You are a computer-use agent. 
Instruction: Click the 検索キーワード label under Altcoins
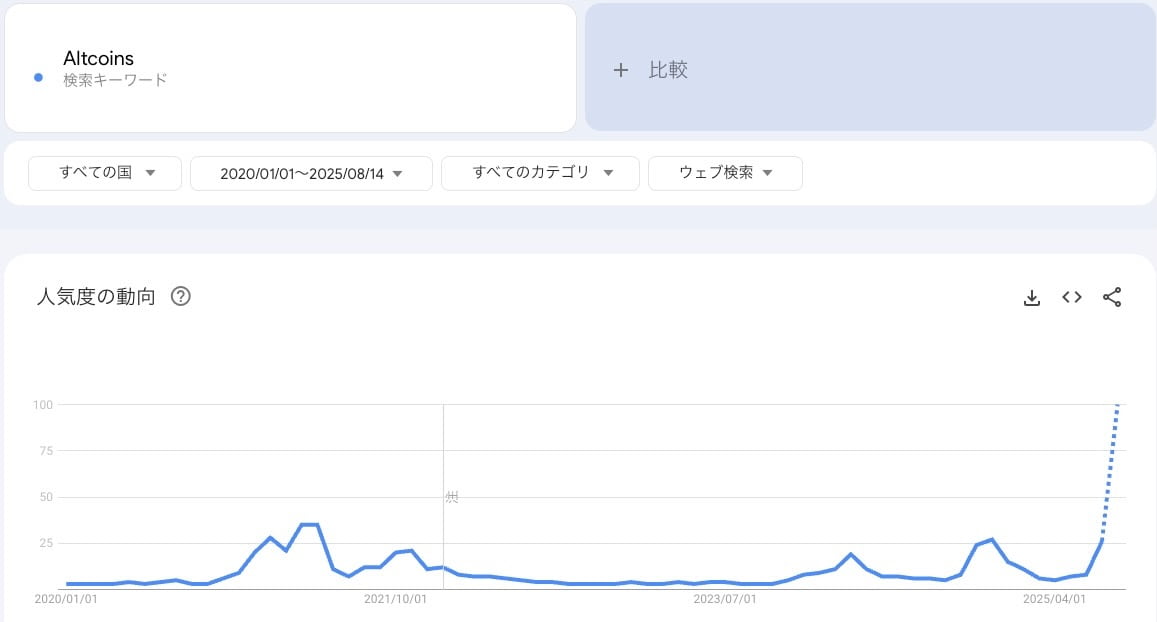(115, 80)
